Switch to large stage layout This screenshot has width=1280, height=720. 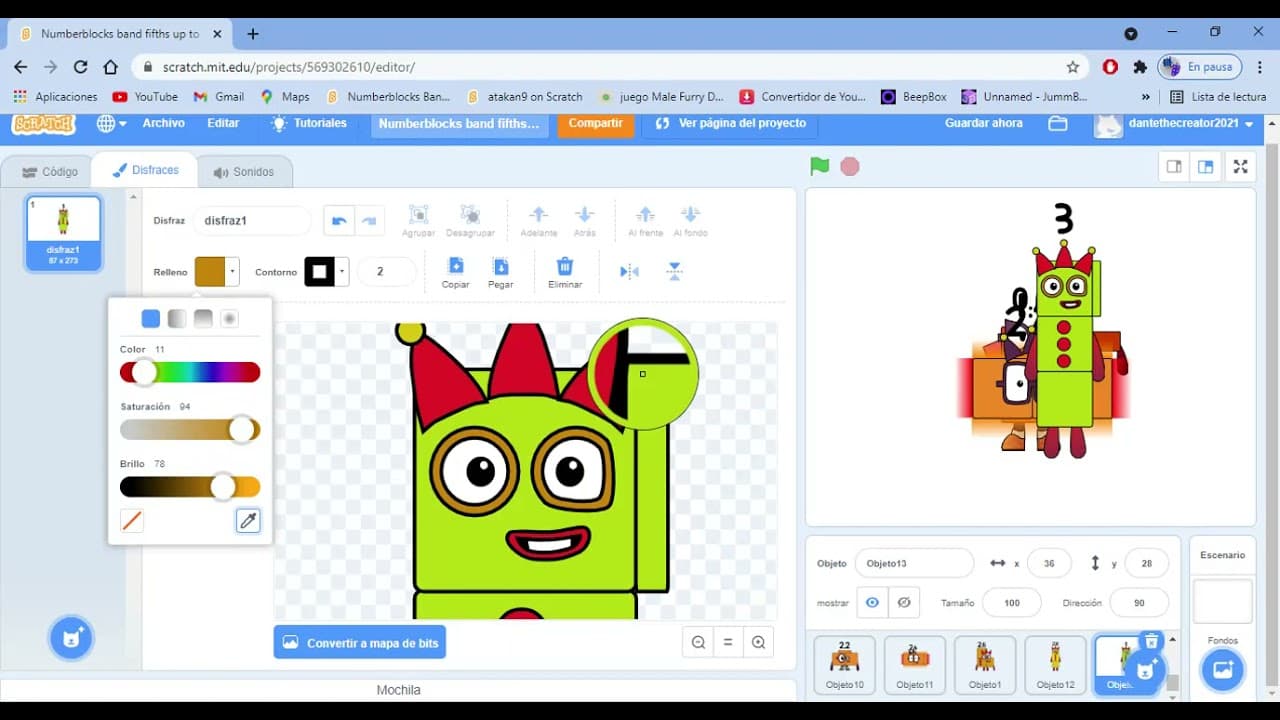coord(1206,167)
